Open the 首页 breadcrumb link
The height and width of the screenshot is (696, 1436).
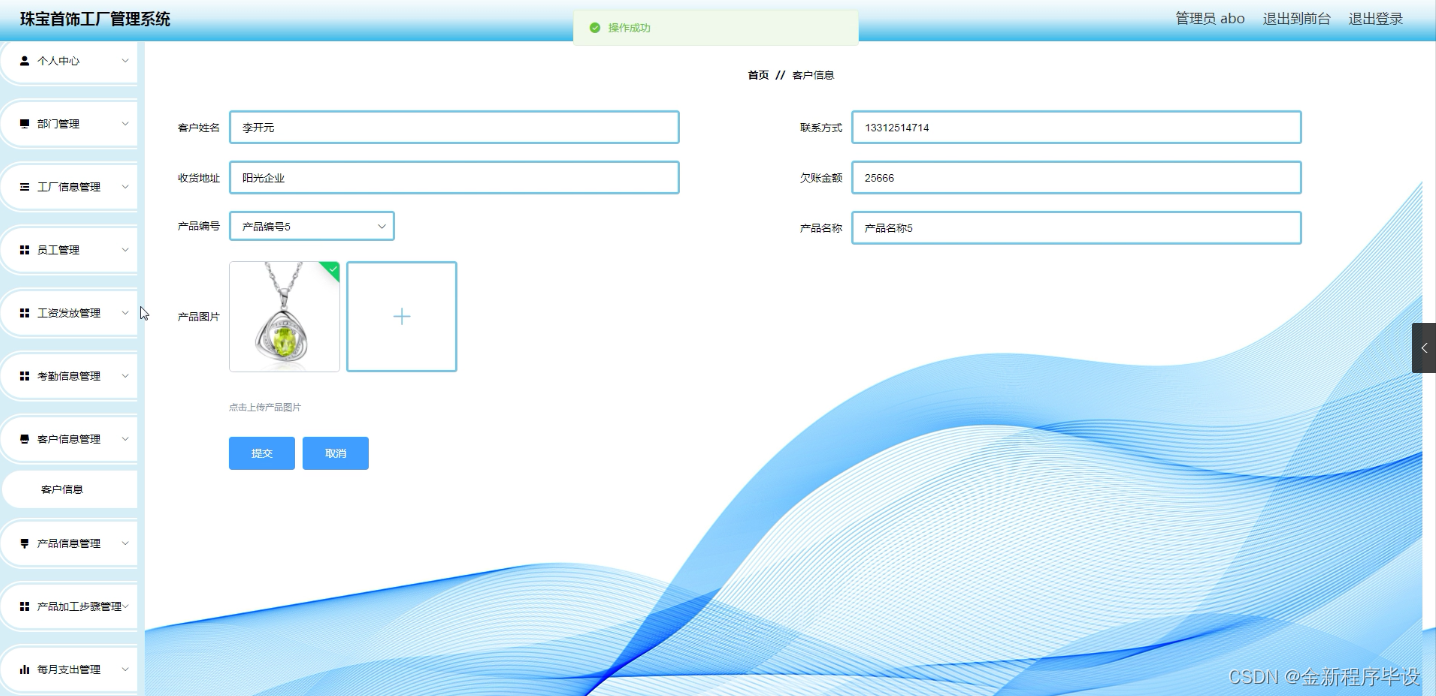[x=757, y=74]
